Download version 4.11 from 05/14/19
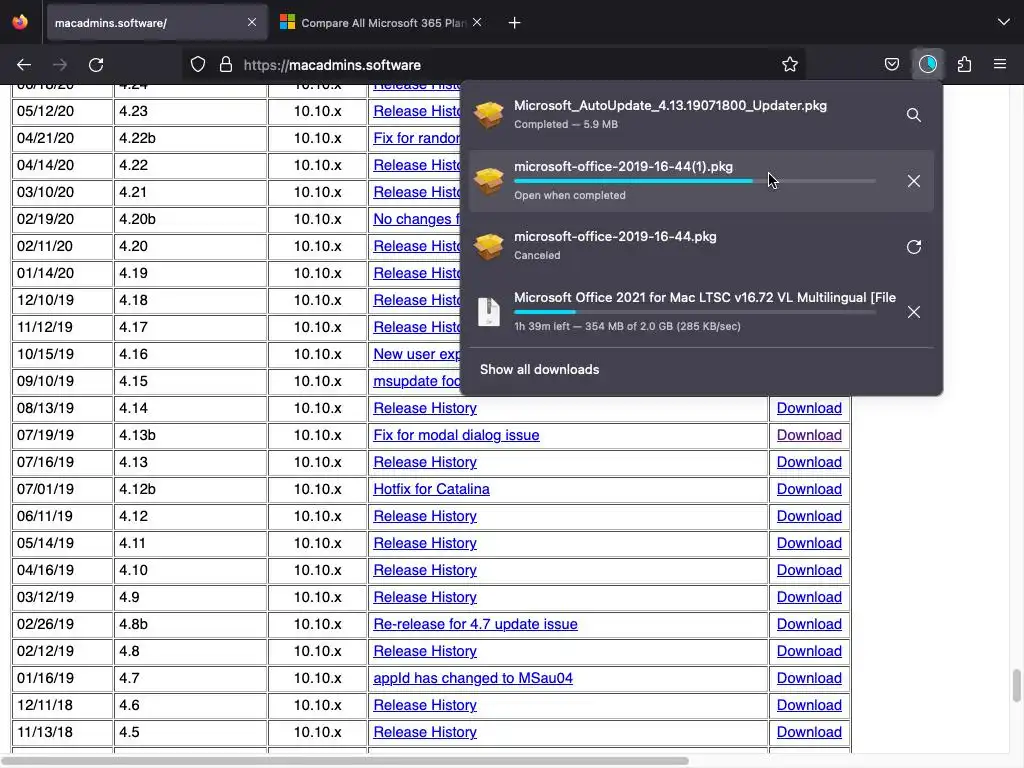 [809, 543]
